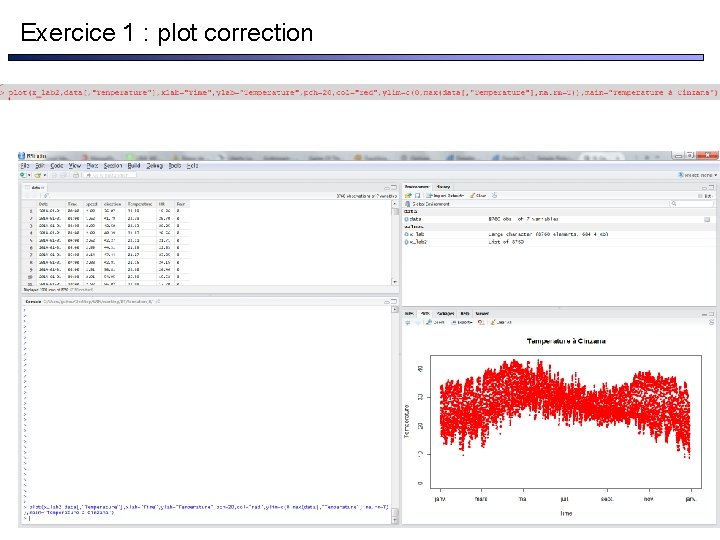Click the refresh icon in Environment toolbar
720x540 pixels.
click(x=495, y=196)
